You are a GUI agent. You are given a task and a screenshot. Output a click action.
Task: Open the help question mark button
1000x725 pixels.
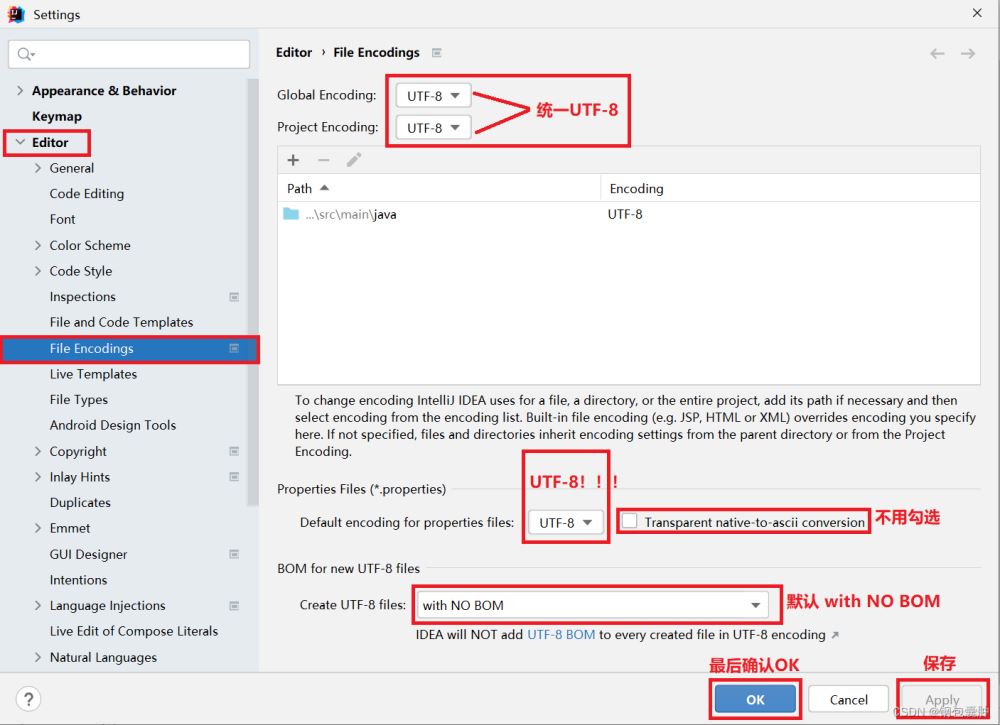[x=29, y=699]
